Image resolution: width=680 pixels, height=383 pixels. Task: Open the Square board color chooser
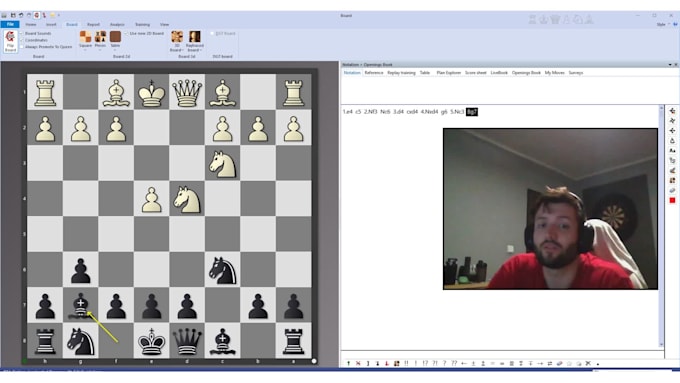tap(85, 40)
